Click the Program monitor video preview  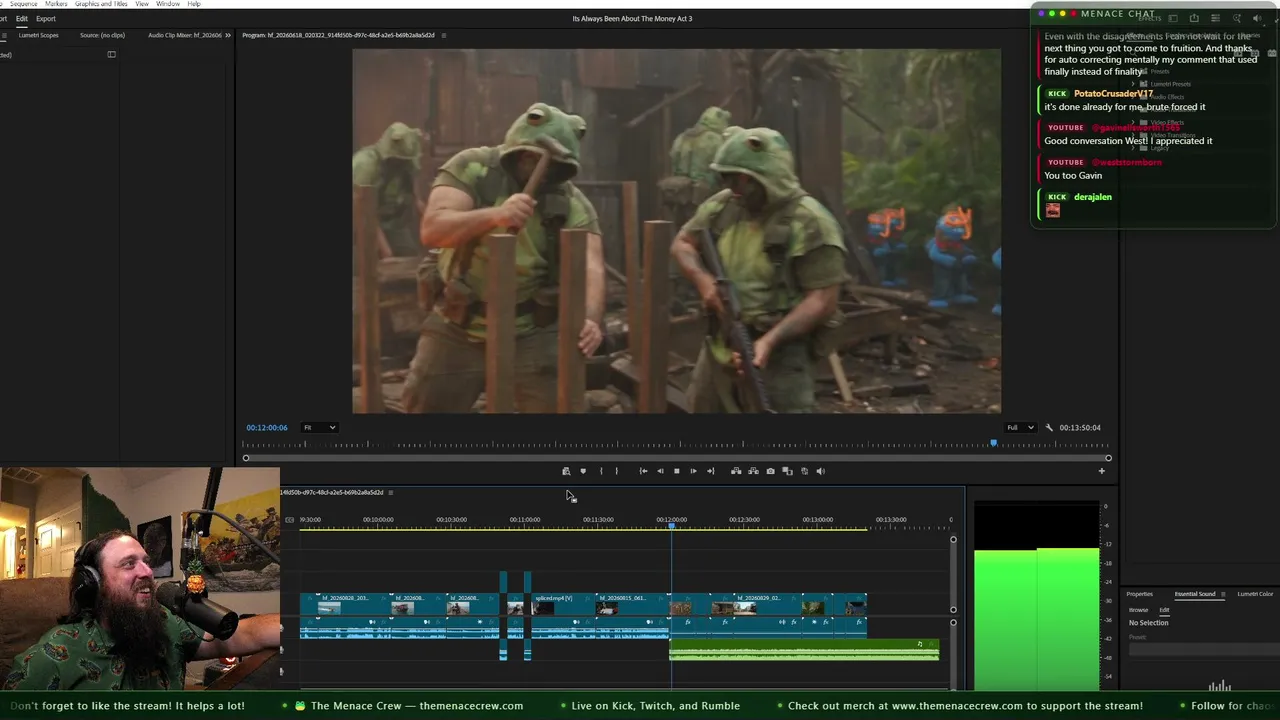point(676,231)
